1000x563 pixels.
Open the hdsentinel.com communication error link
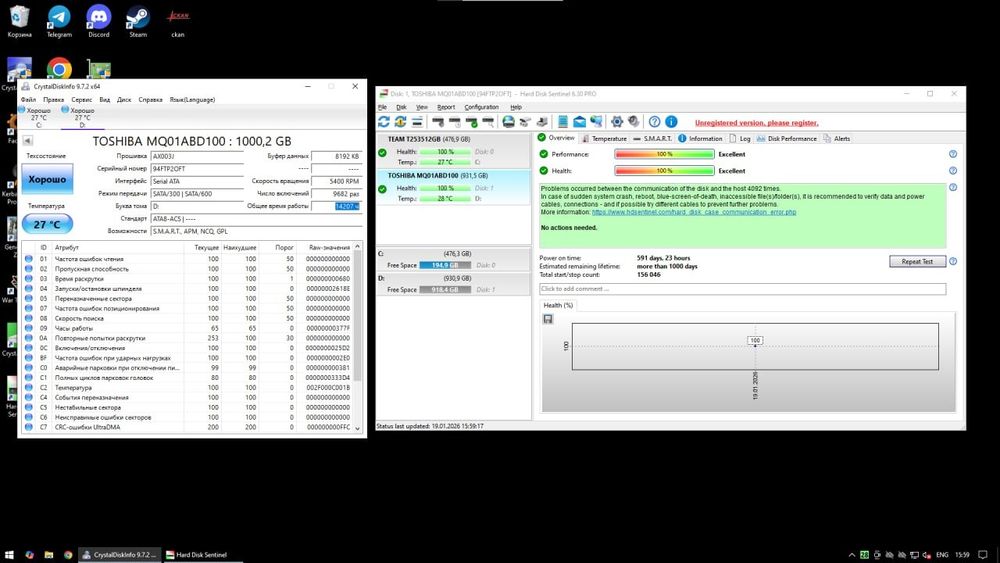[694, 212]
